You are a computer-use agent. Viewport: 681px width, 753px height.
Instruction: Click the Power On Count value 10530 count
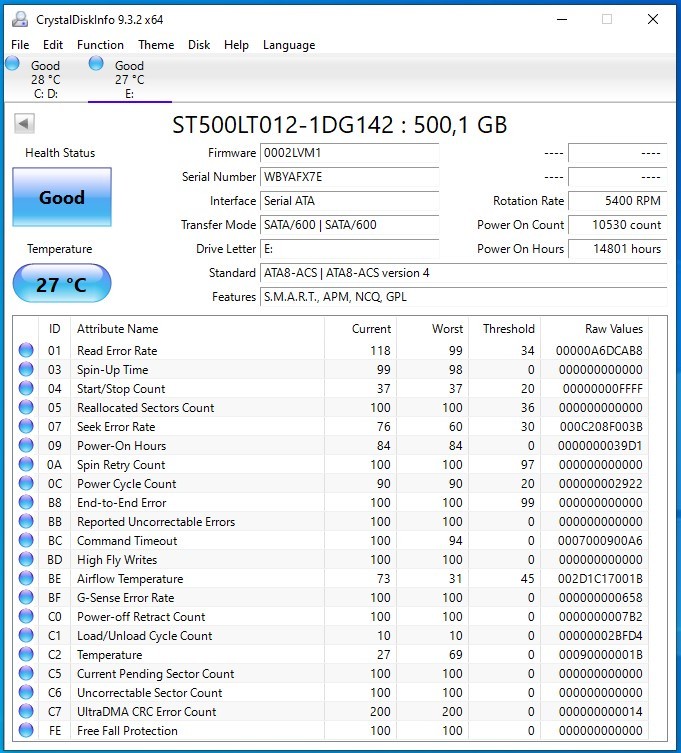tap(618, 225)
